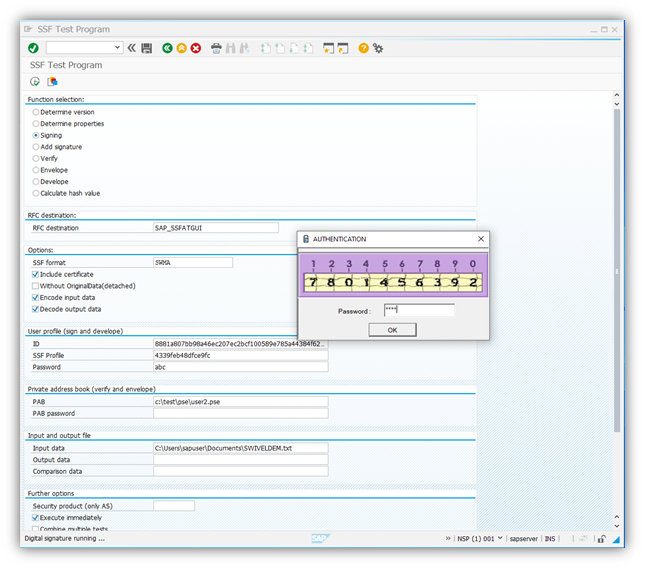Screen dimensions: 645x568
Task: Toggle the Execute immediately checkbox
Action: pos(35,517)
